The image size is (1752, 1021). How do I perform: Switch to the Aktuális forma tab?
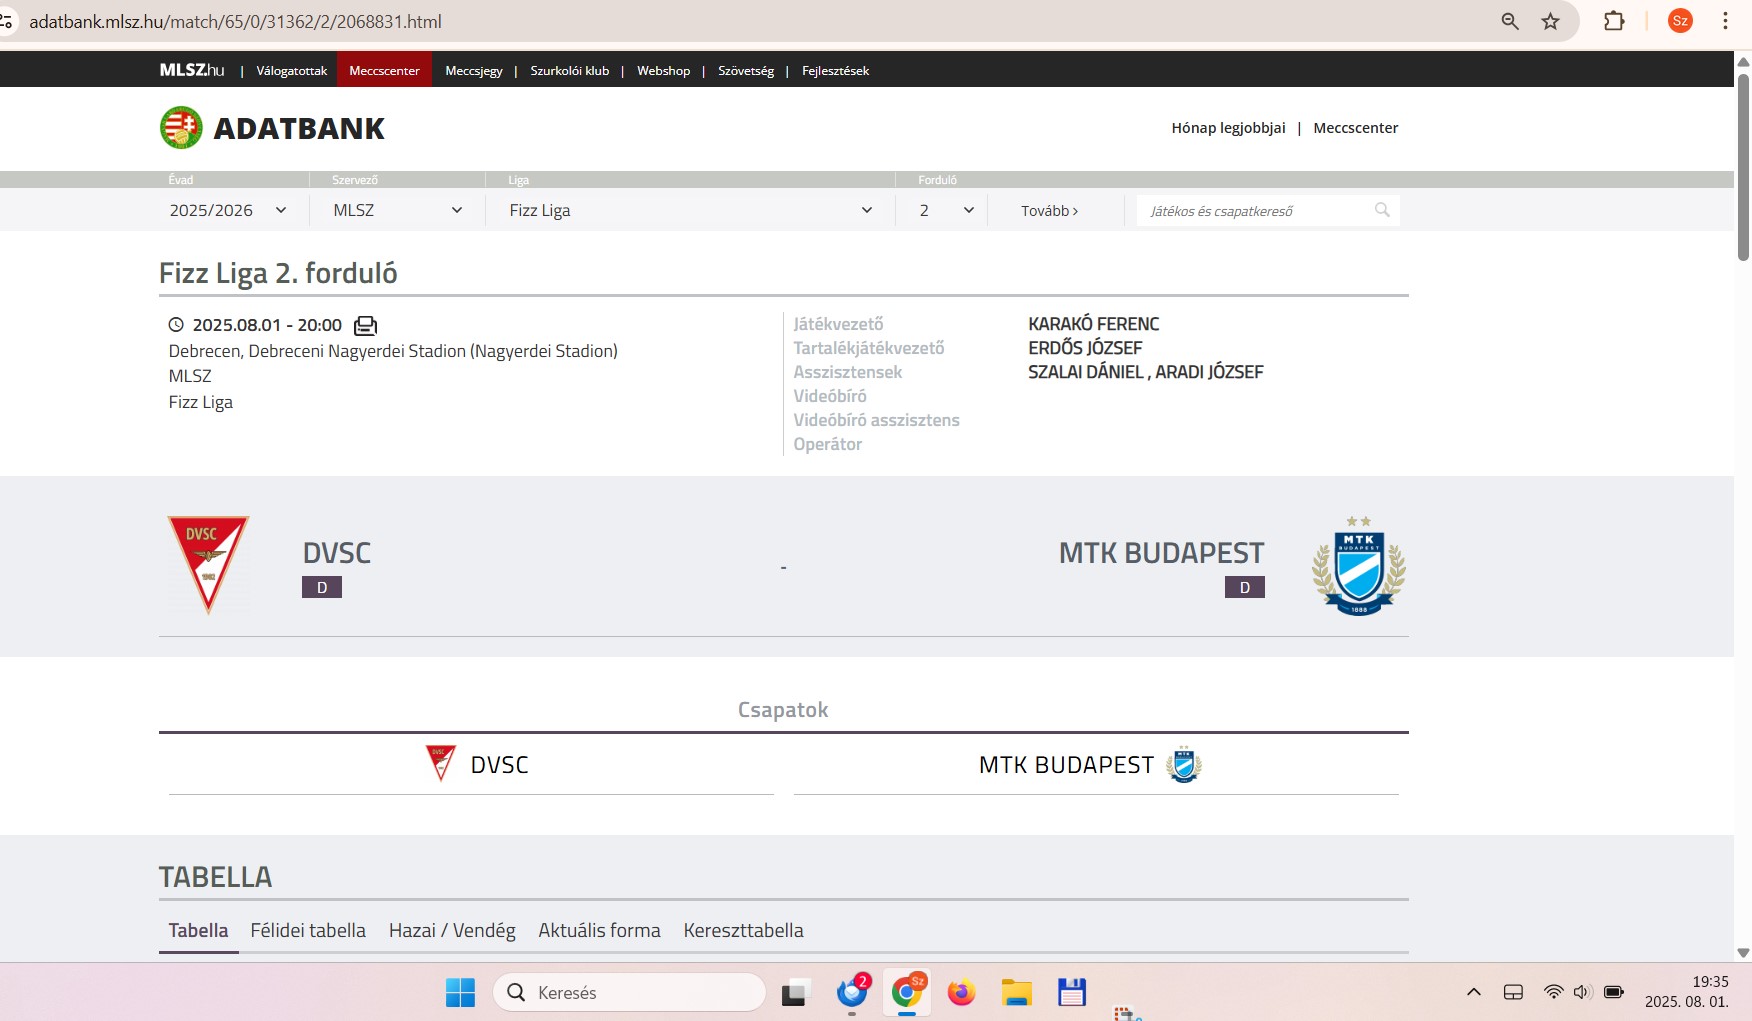(x=599, y=930)
